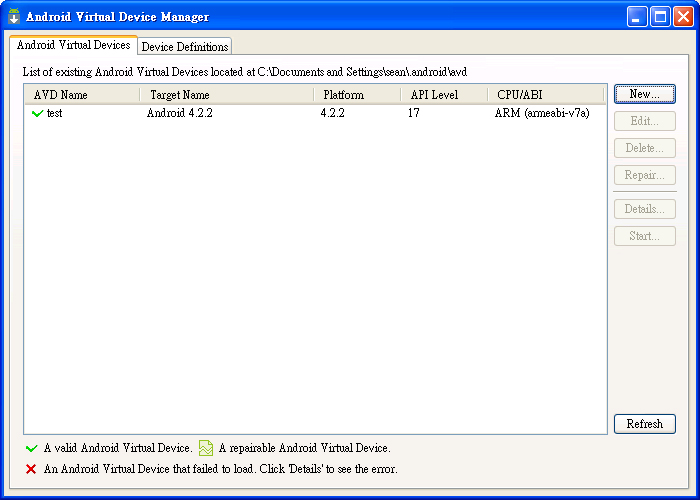This screenshot has height=500, width=700.
Task: Close the Android Virtual Device Manager window
Action: point(683,17)
